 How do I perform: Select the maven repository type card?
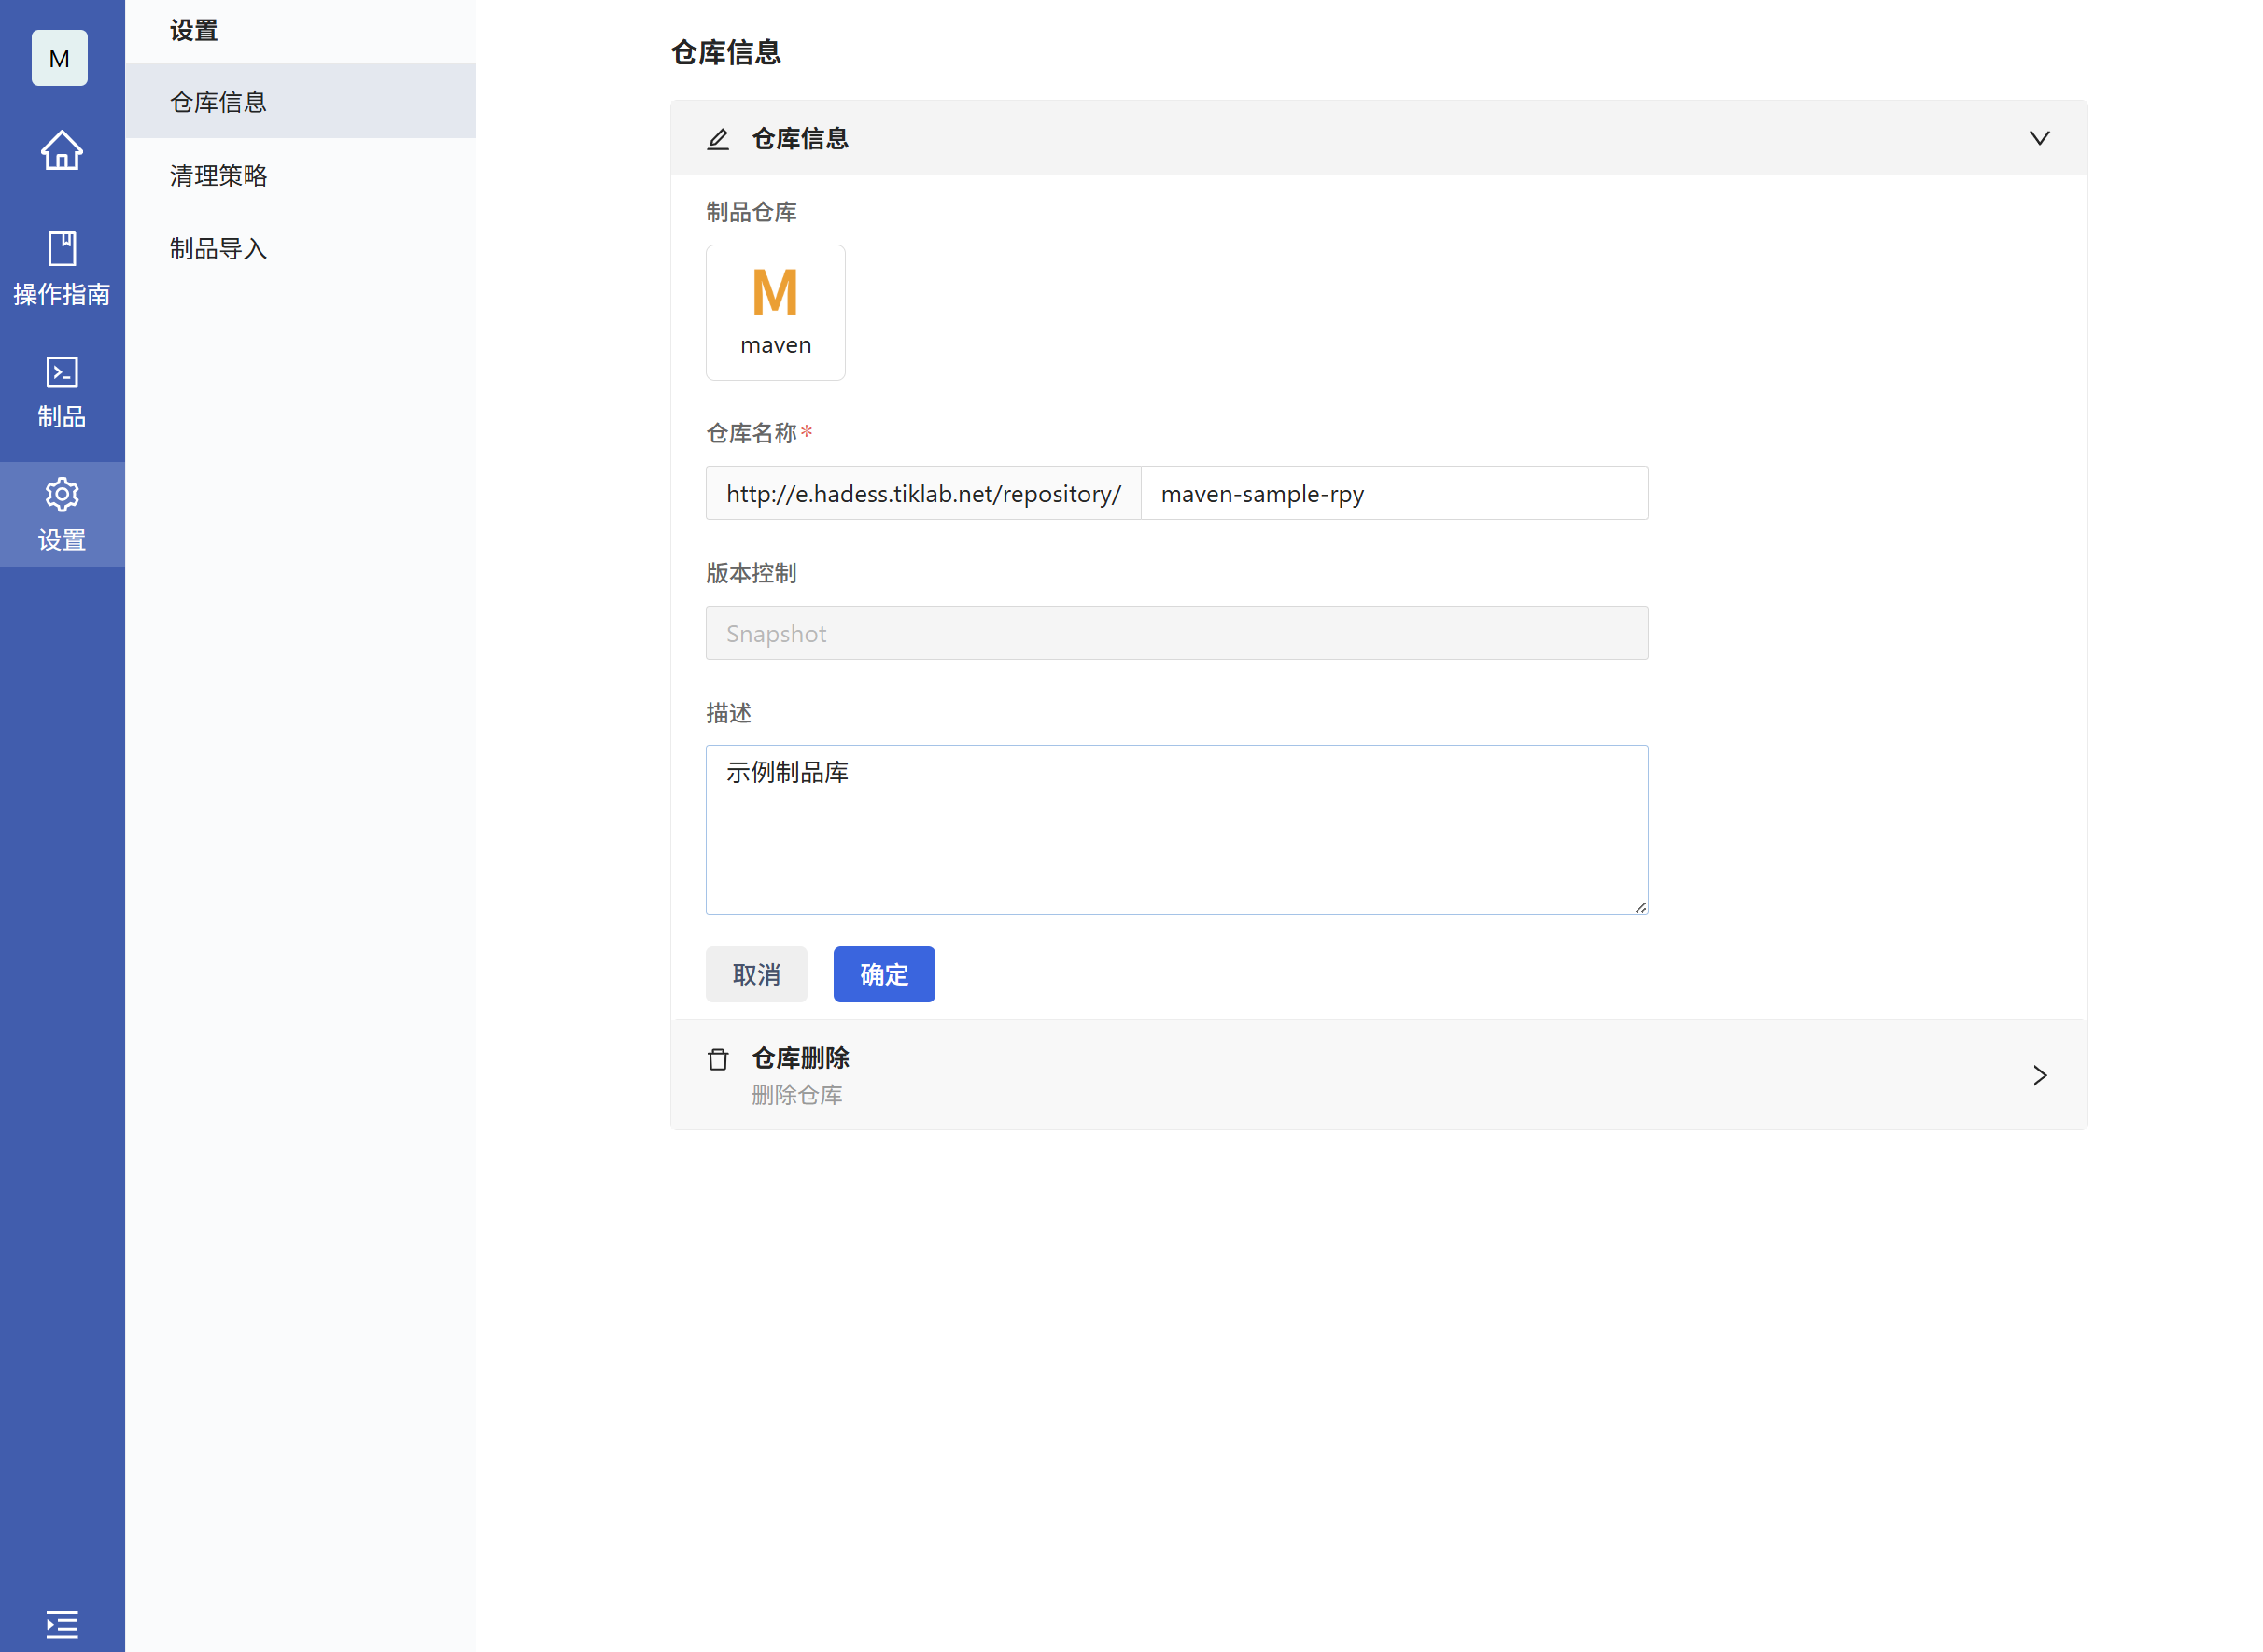coord(775,312)
